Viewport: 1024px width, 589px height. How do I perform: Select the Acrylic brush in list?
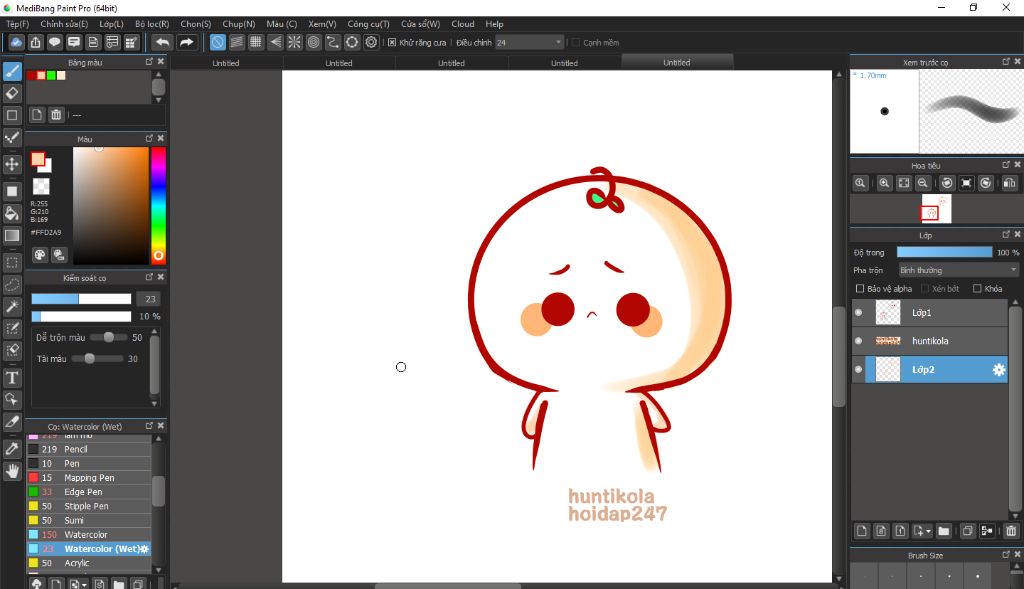89,563
